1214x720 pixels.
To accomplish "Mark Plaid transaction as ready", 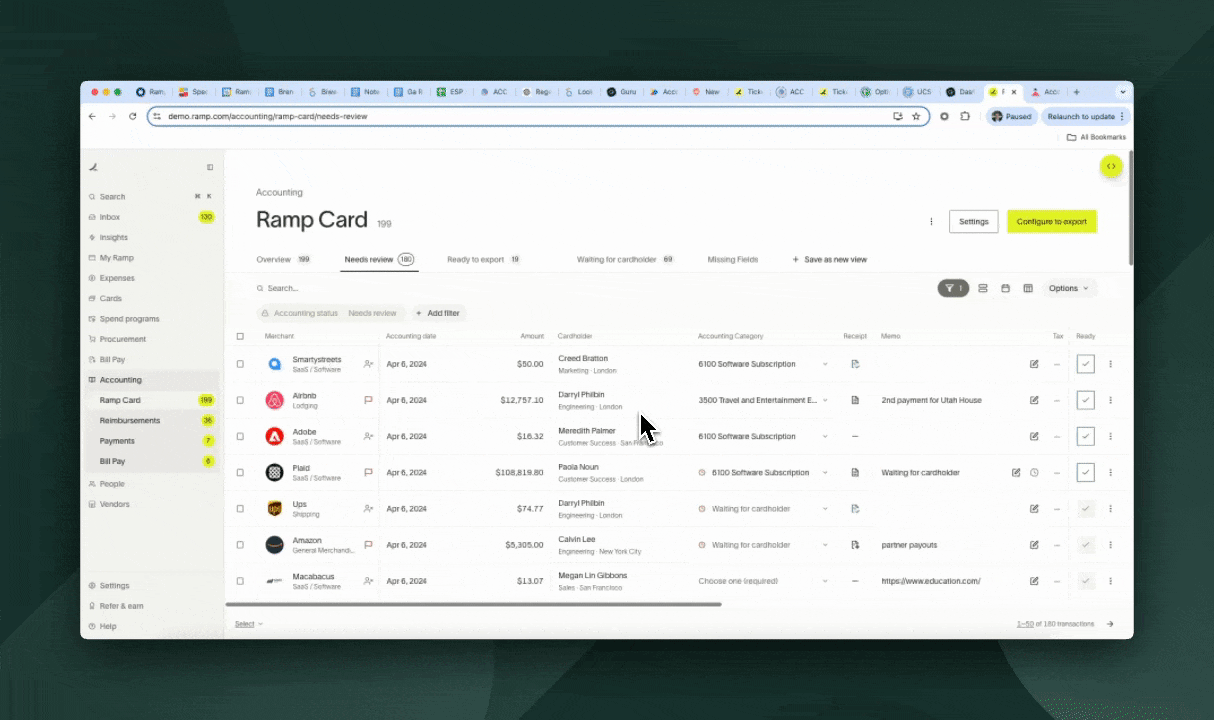I will coord(1086,472).
